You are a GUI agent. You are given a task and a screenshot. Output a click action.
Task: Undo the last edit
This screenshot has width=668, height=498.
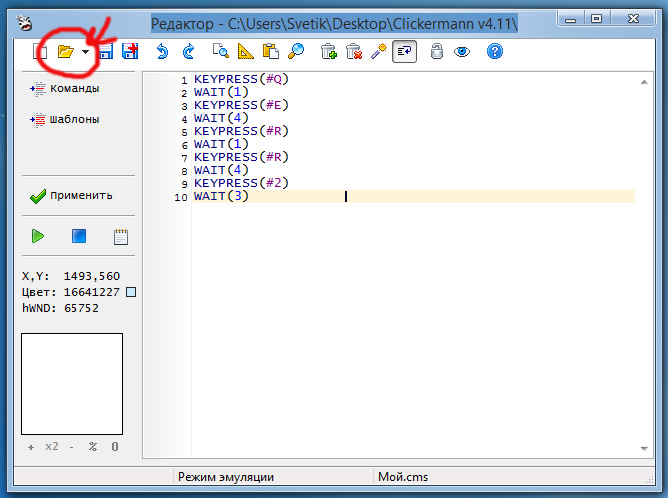tap(162, 52)
